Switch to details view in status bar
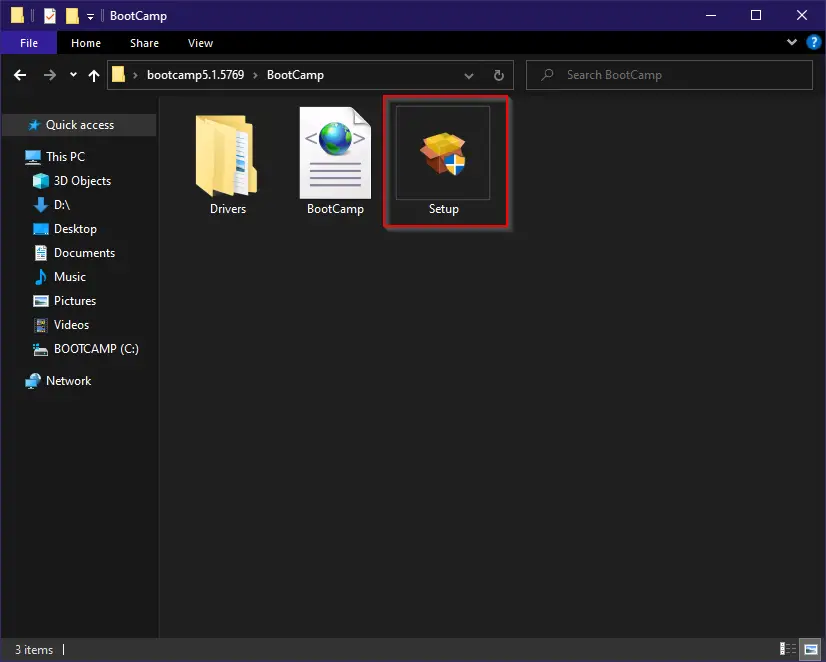826x662 pixels. [x=788, y=649]
